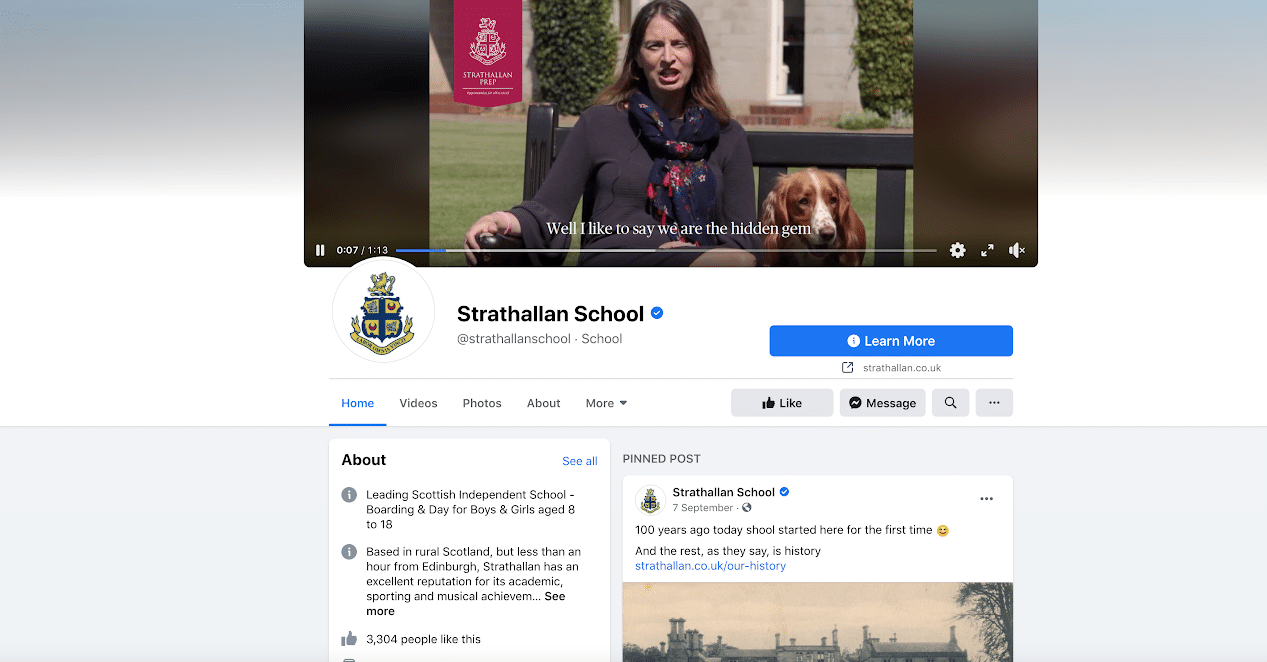
Task: Click the verified badge beside Strathallan School
Action: (x=657, y=313)
